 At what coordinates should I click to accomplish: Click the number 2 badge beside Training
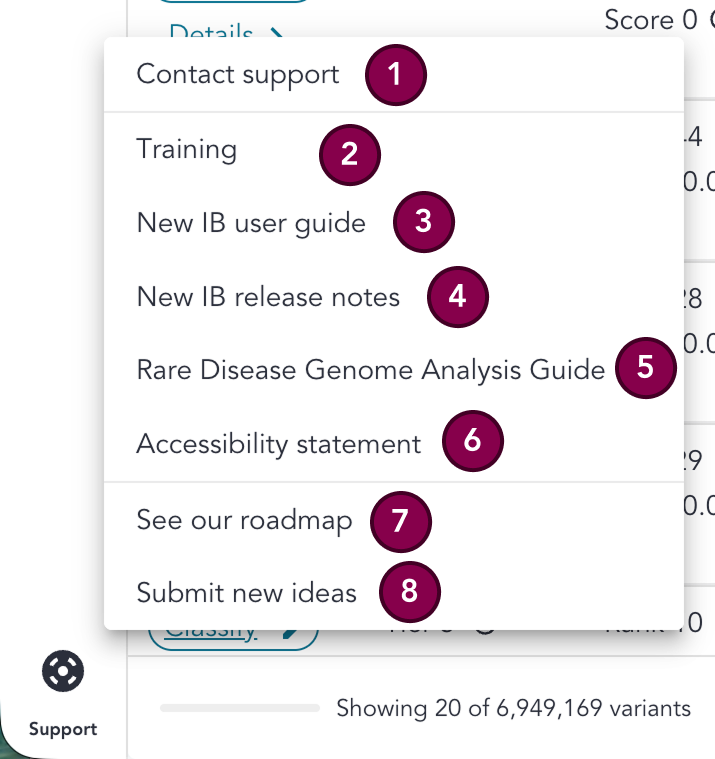point(350,154)
